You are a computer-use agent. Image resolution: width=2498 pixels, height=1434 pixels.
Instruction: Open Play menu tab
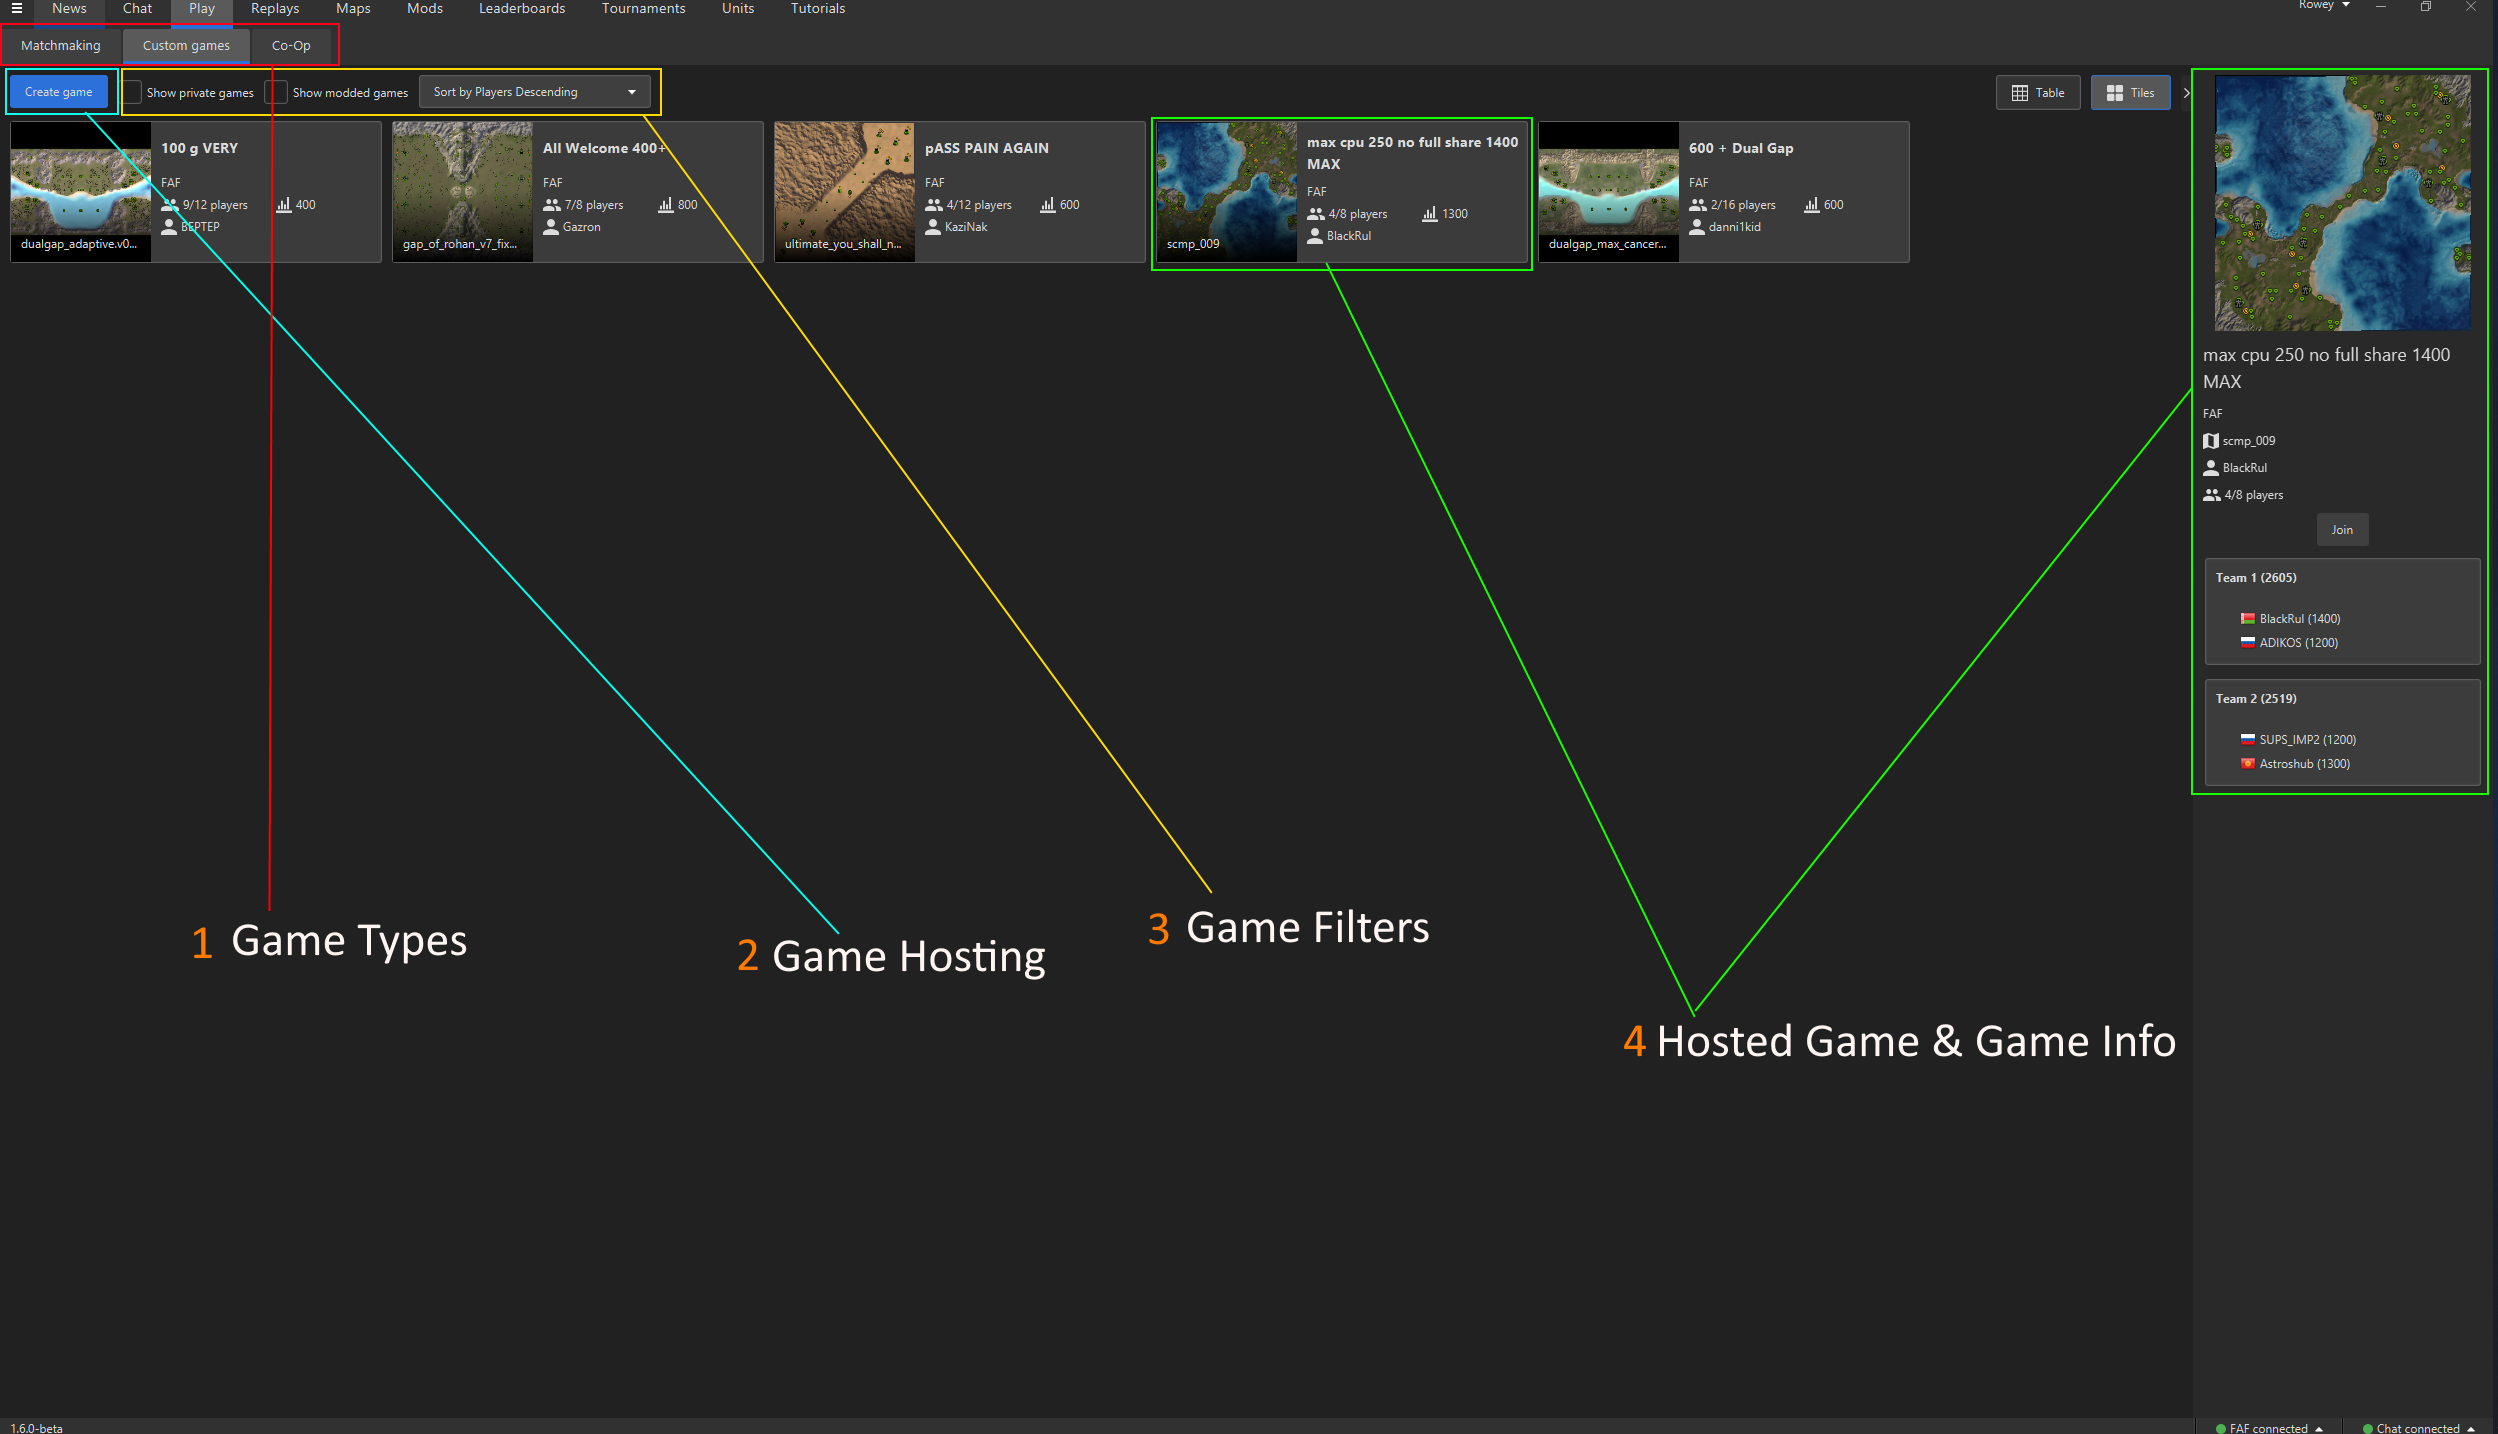pyautogui.click(x=201, y=10)
